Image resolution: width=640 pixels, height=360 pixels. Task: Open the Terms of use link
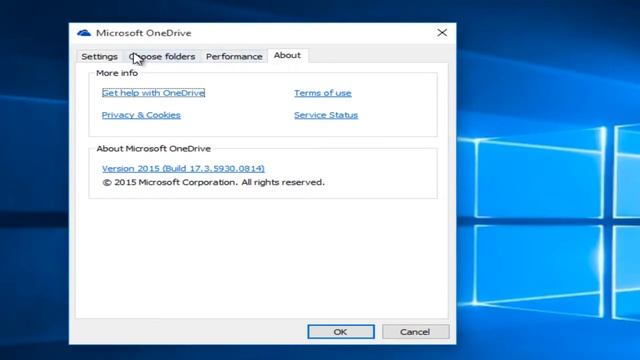coord(322,93)
